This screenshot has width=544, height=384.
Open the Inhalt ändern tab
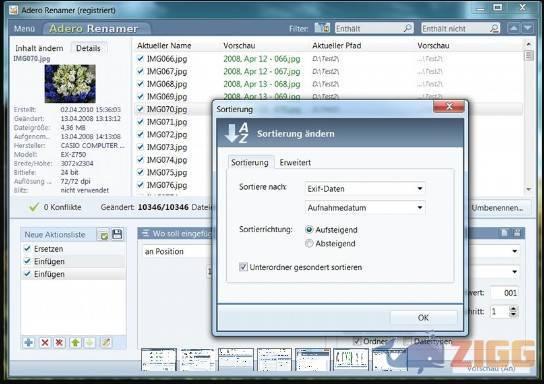point(39,48)
